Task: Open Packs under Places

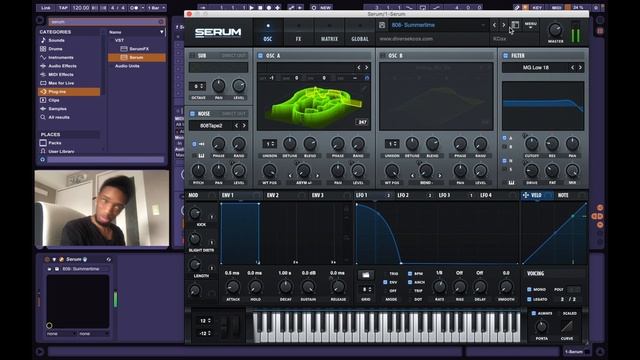Action: (x=55, y=143)
